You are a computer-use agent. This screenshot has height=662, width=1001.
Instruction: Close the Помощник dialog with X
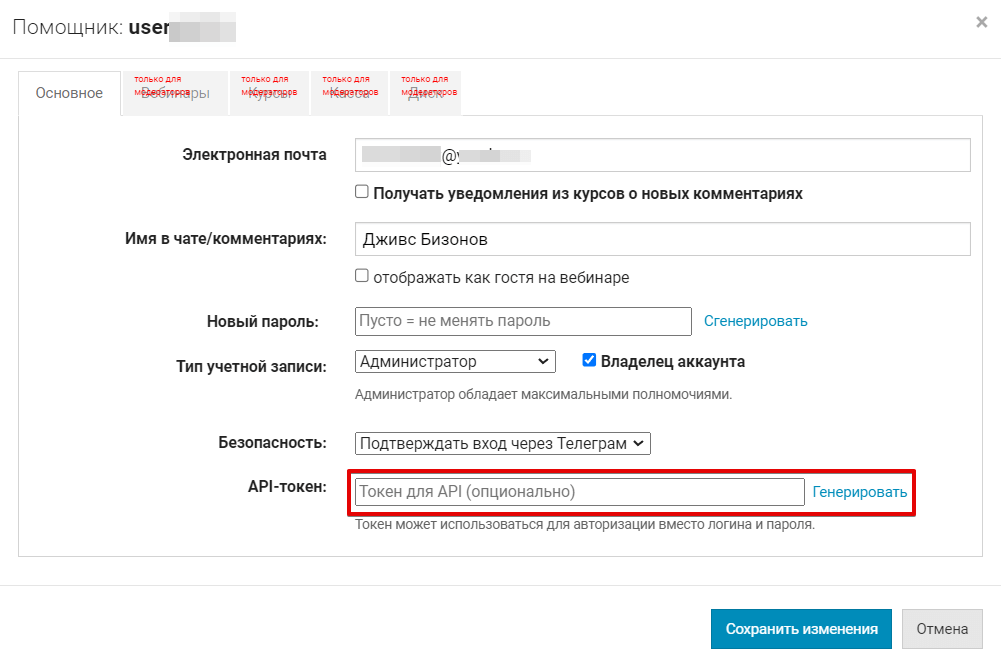coord(981,22)
